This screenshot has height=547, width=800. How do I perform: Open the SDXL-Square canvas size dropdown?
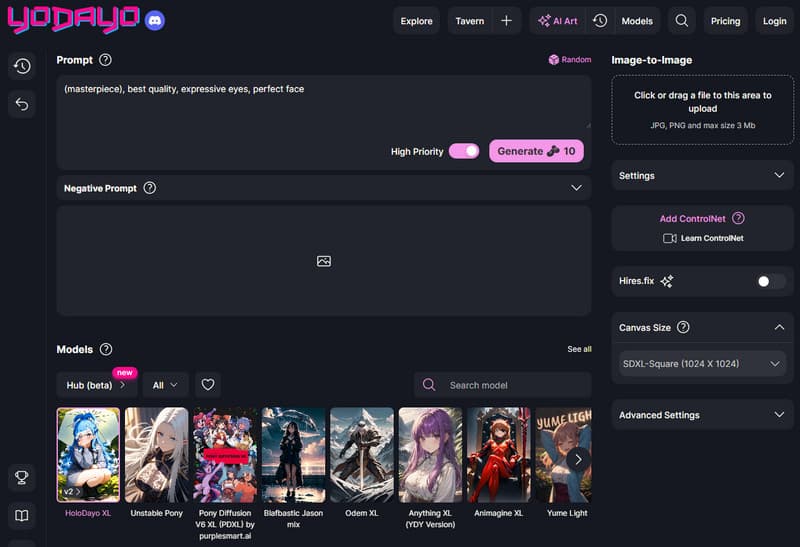pyautogui.click(x=701, y=365)
